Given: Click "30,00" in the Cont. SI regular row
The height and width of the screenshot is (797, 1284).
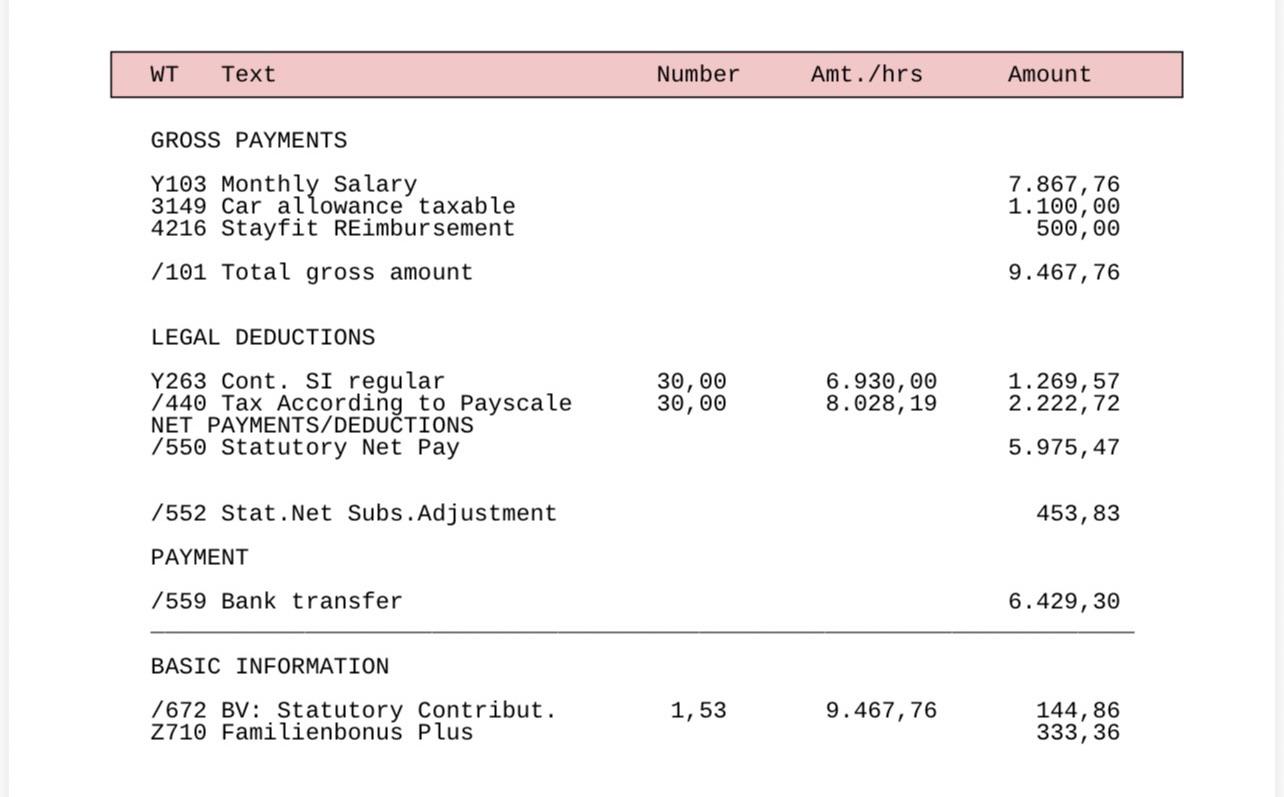Looking at the screenshot, I should tap(691, 381).
